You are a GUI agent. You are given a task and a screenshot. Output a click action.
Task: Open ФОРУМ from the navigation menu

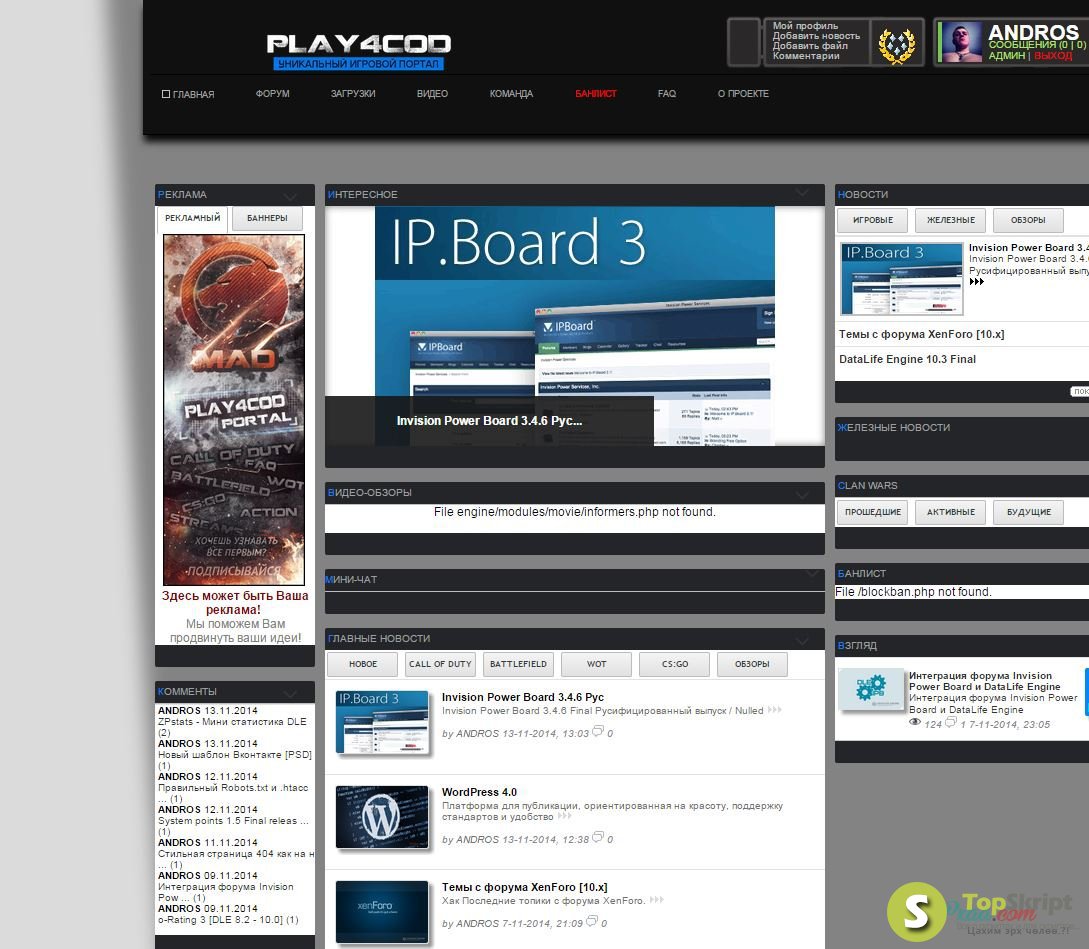pyautogui.click(x=272, y=94)
